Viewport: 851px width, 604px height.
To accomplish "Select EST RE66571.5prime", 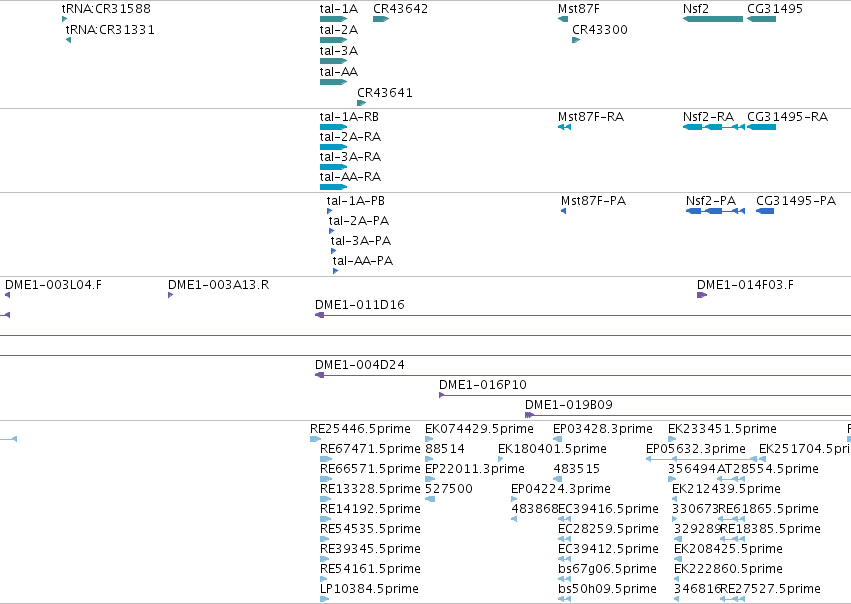I will click(326, 479).
